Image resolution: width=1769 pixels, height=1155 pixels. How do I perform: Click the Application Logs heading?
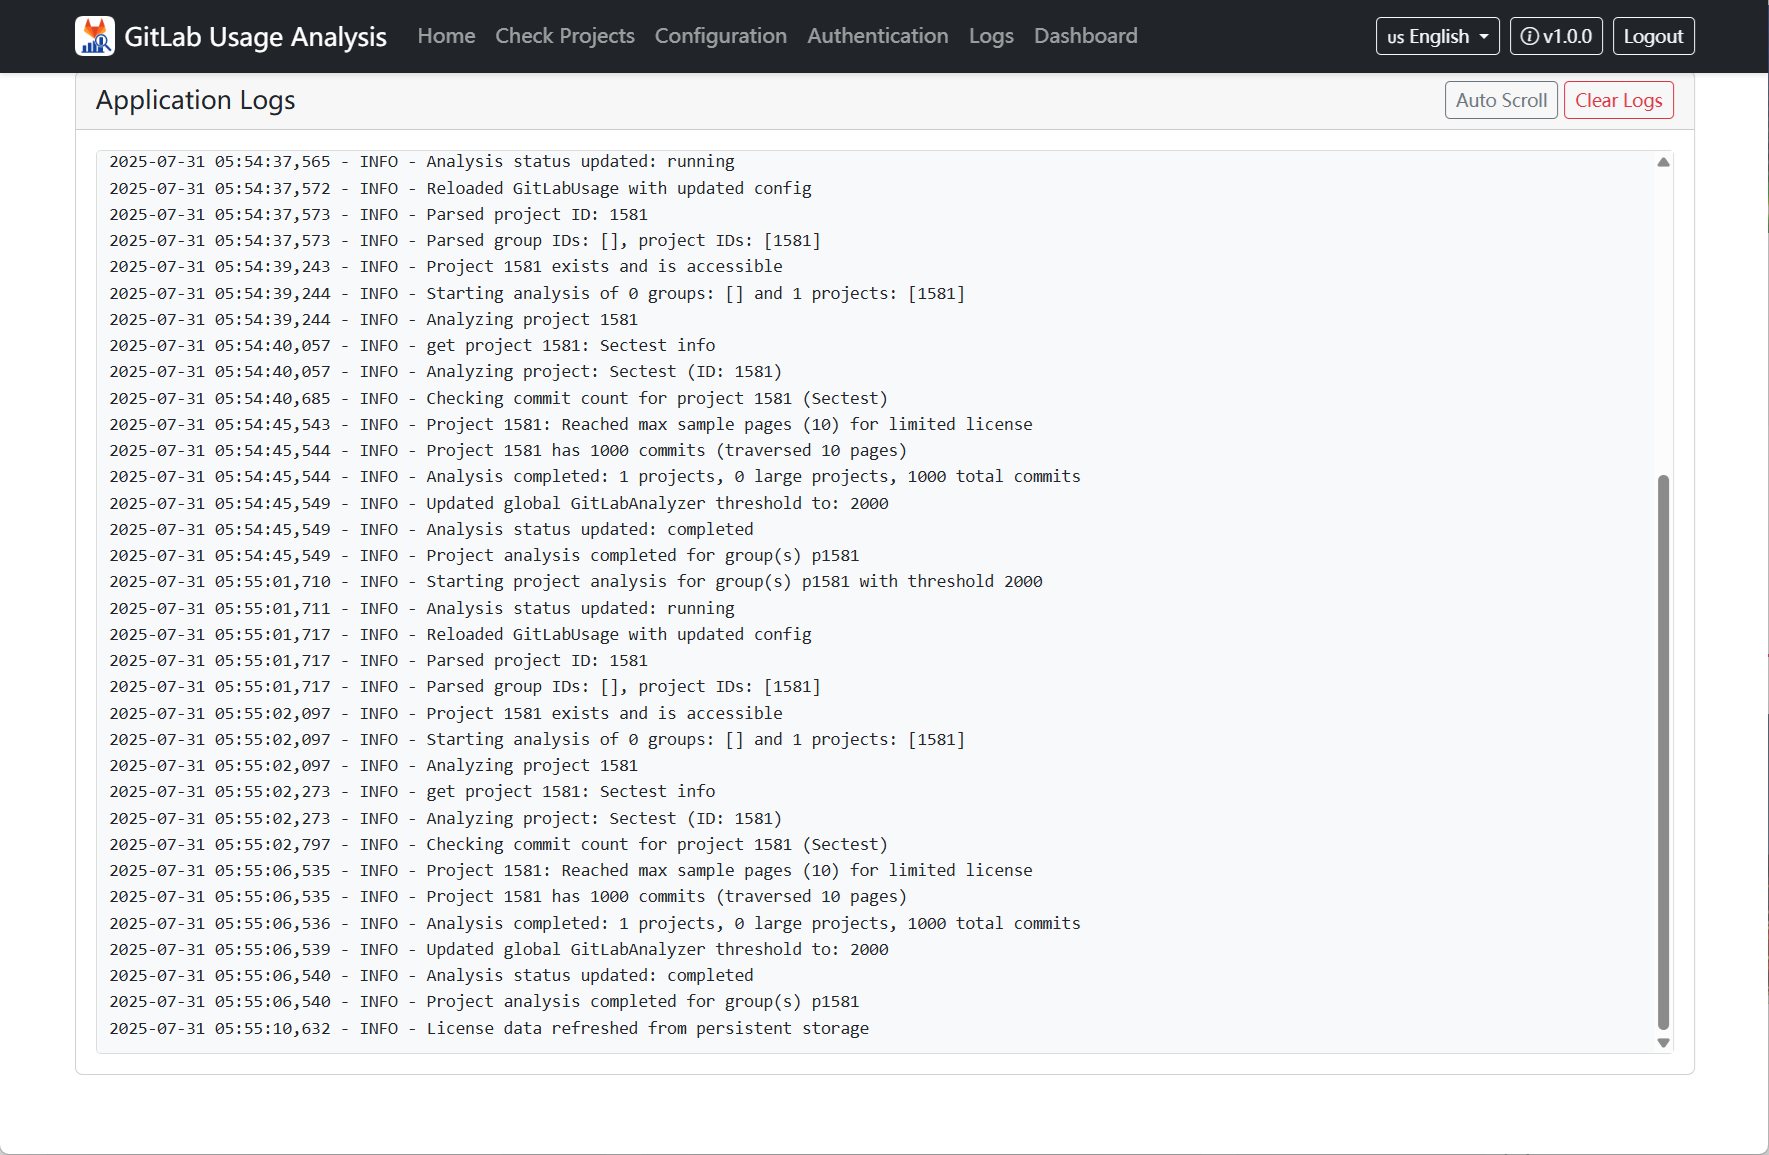[x=196, y=100]
